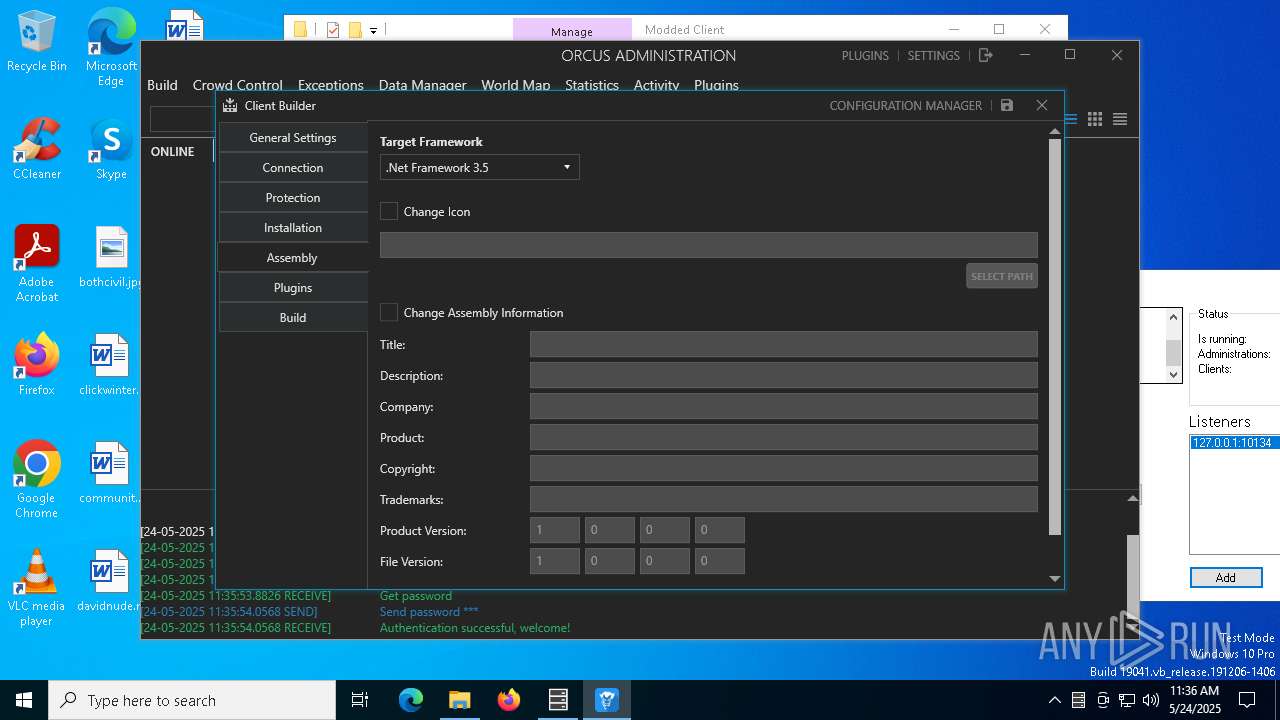Launch Google Chrome desktop shortcut
1280x720 pixels.
(37, 480)
